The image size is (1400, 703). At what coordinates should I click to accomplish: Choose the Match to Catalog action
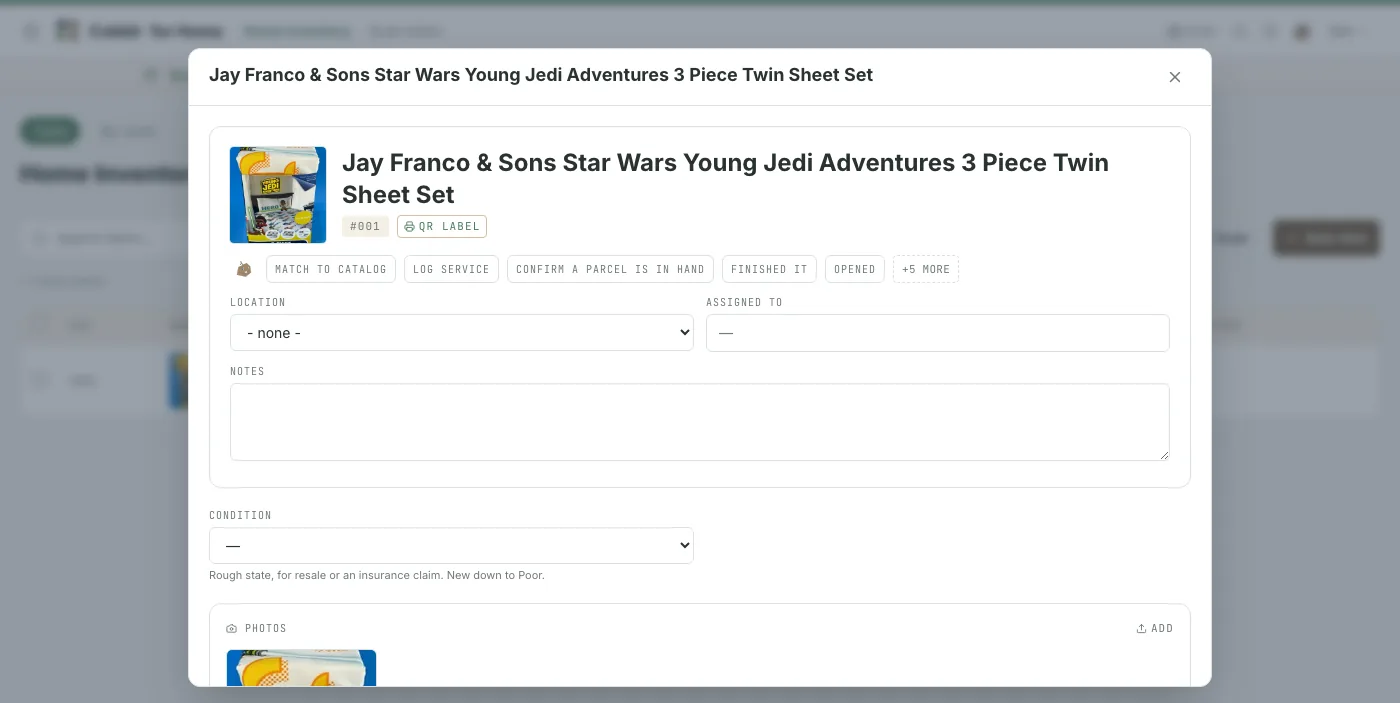click(331, 269)
